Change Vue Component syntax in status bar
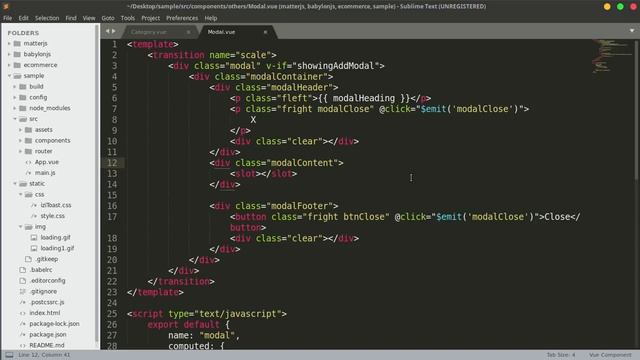Image resolution: width=640 pixels, height=360 pixels. [x=610, y=355]
